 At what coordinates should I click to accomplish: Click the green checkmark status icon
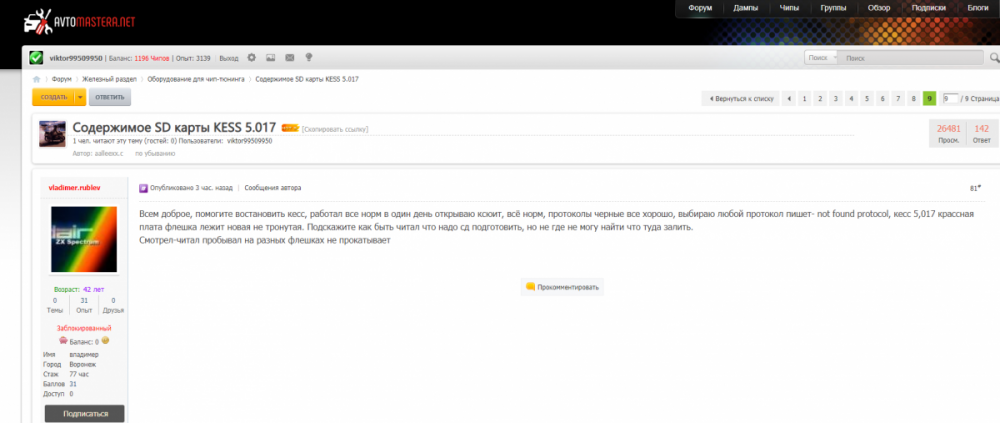click(36, 58)
